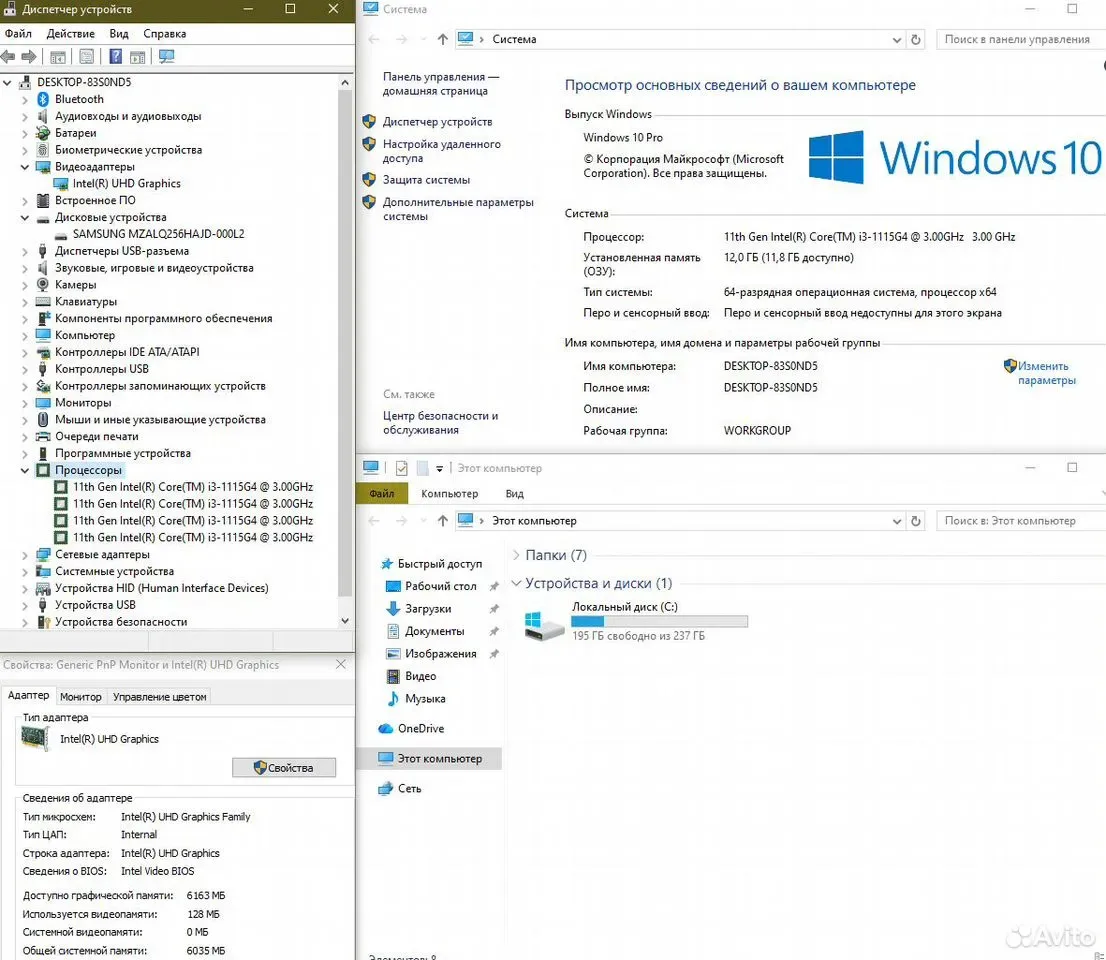This screenshot has width=1106, height=960.
Task: Click the scan hardware monitor icon in toolbar
Action: (166, 56)
